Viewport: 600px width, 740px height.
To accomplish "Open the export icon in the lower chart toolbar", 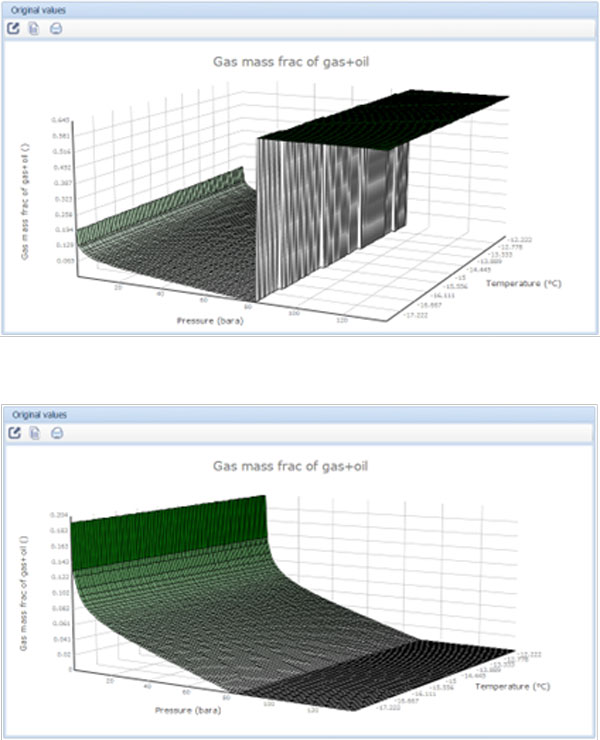I will (x=14, y=433).
